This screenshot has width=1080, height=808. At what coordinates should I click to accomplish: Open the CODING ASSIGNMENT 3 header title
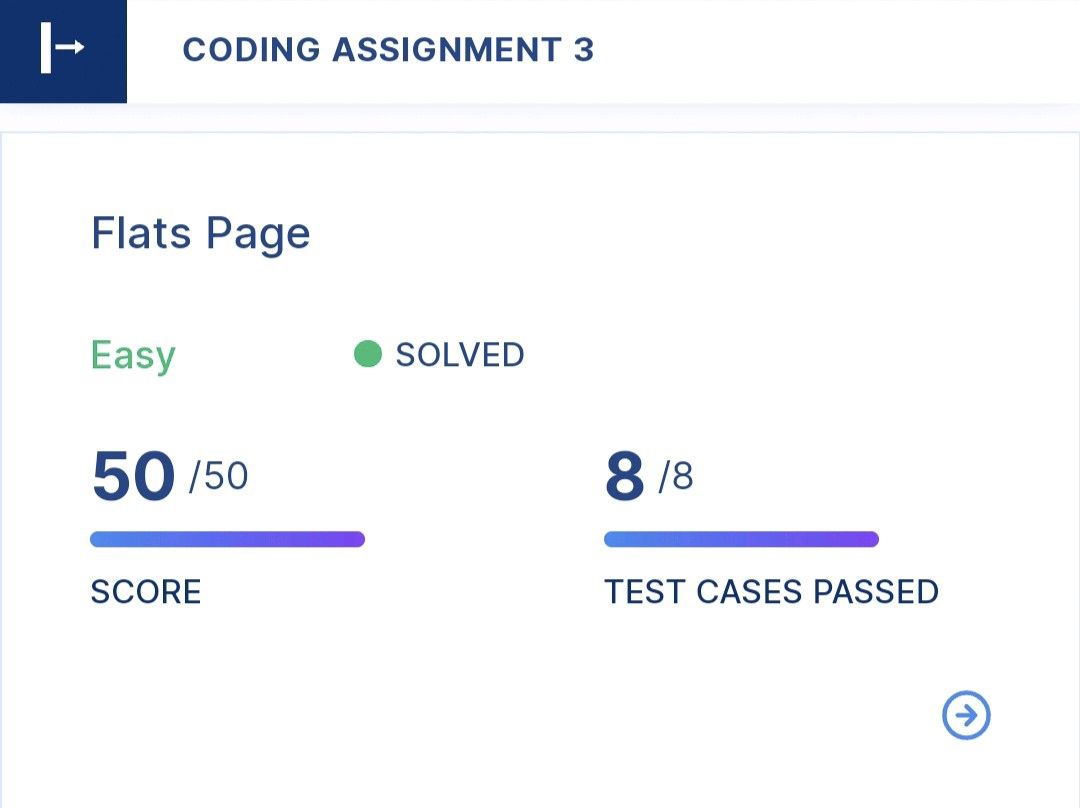(x=388, y=50)
